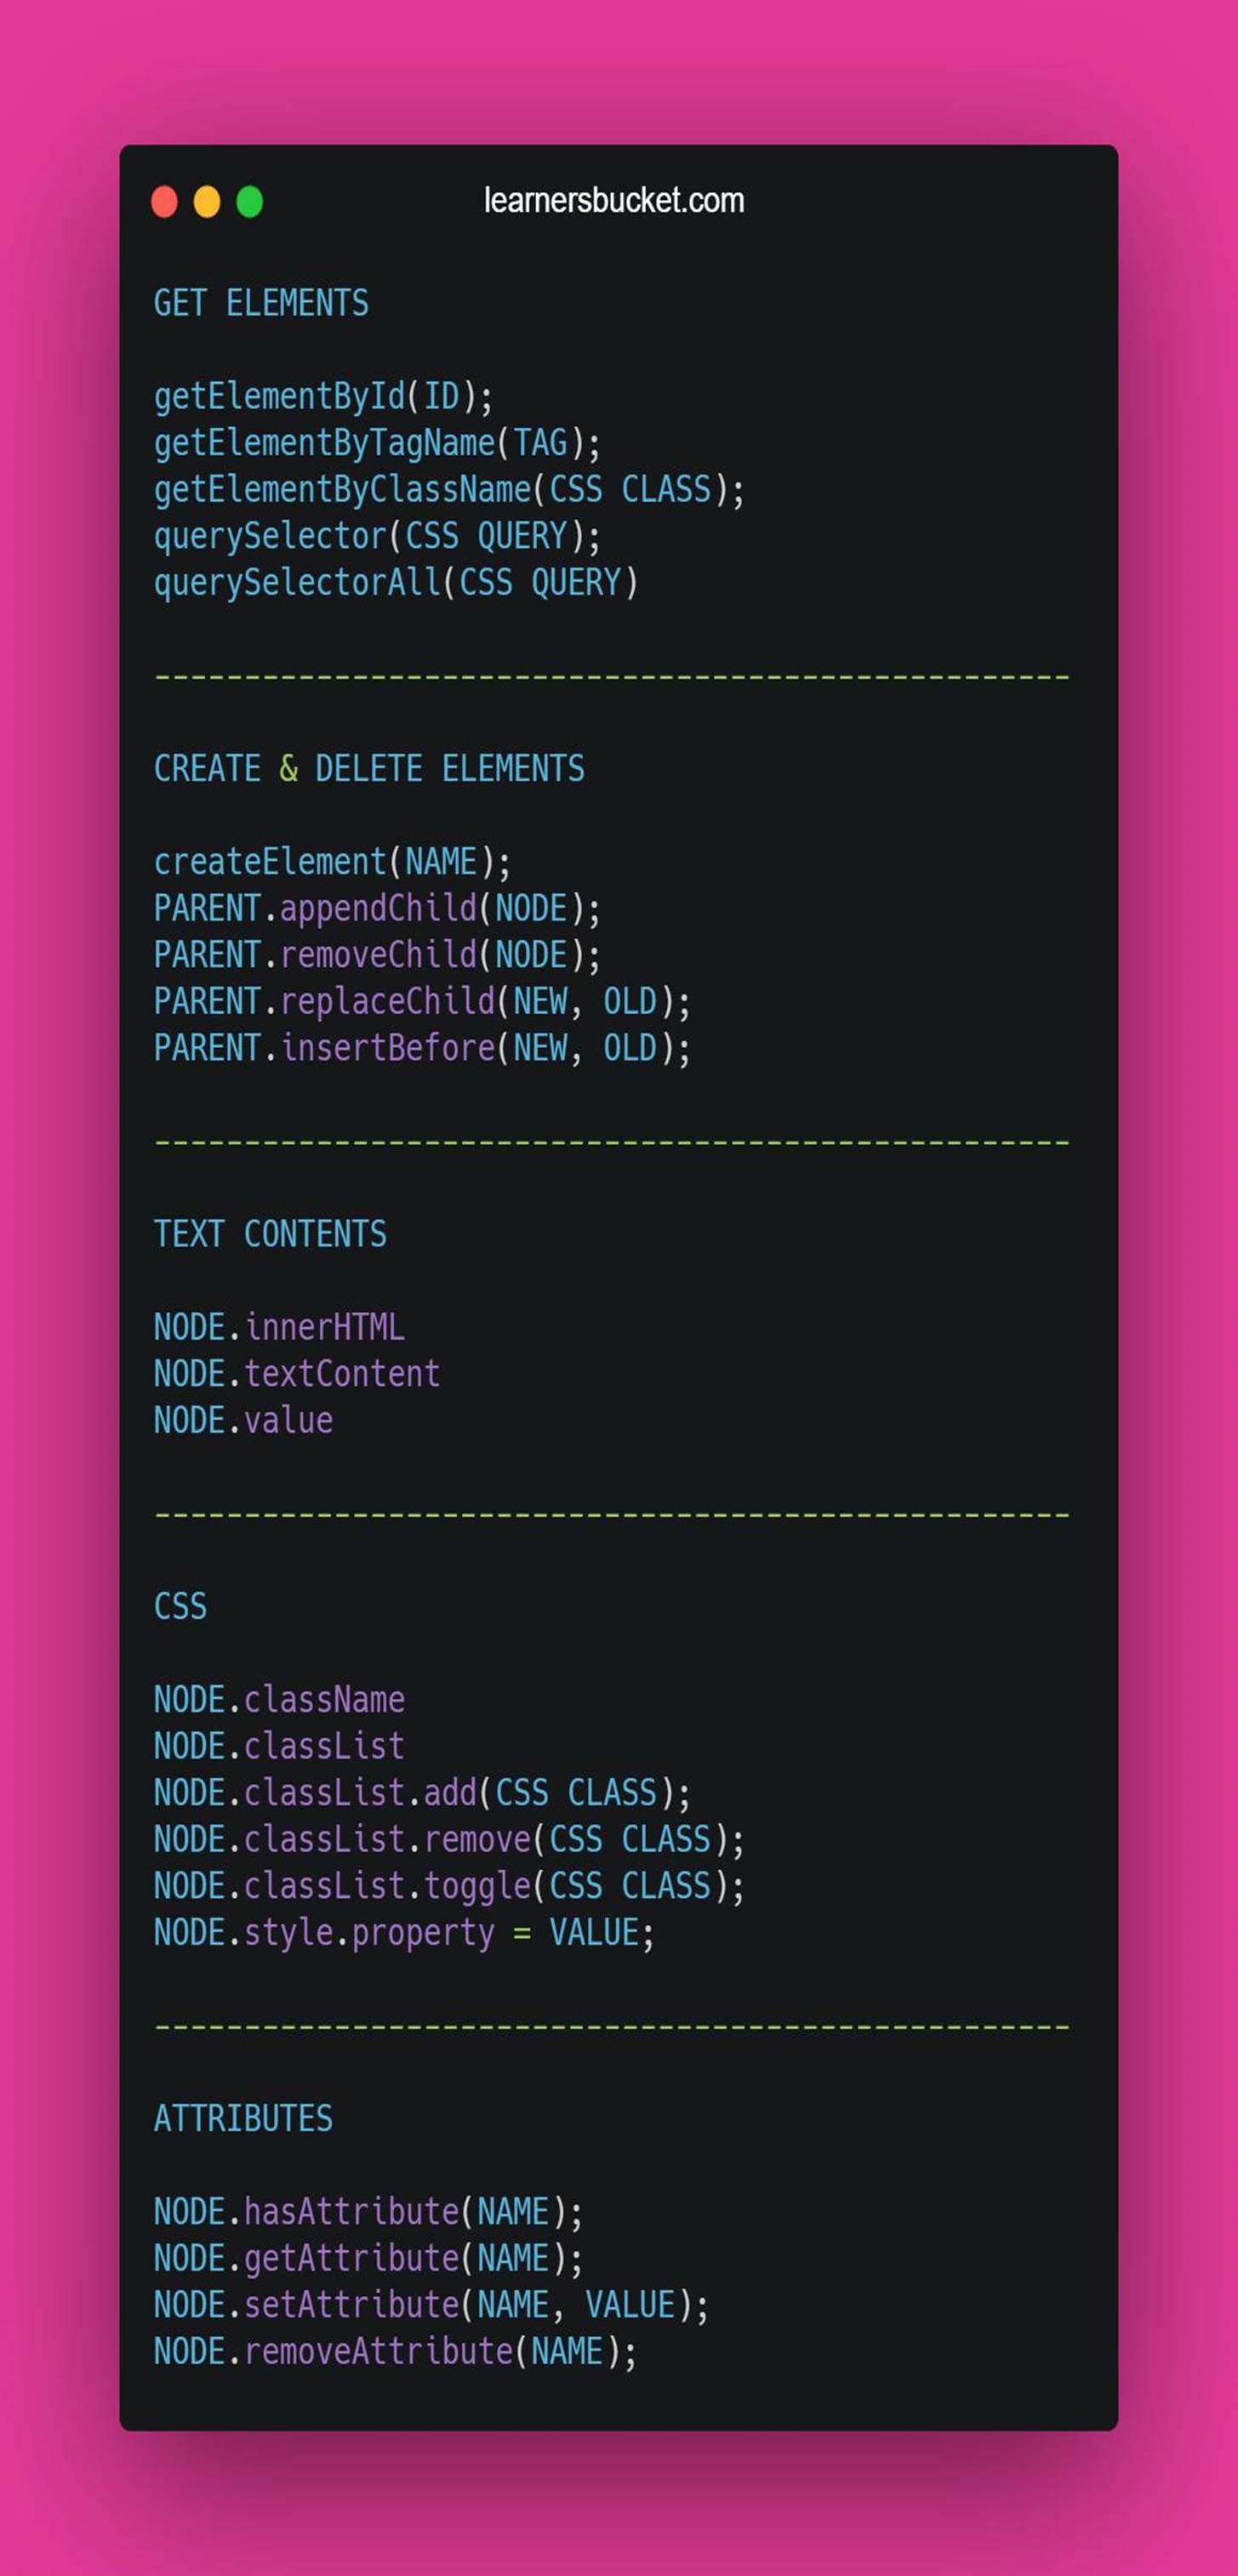Click the createElement(NAME) line
The image size is (1238, 2576).
tap(332, 862)
